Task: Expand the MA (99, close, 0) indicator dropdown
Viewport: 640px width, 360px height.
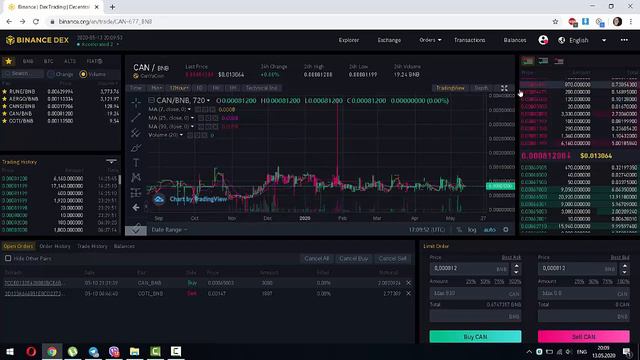Action: [192, 127]
